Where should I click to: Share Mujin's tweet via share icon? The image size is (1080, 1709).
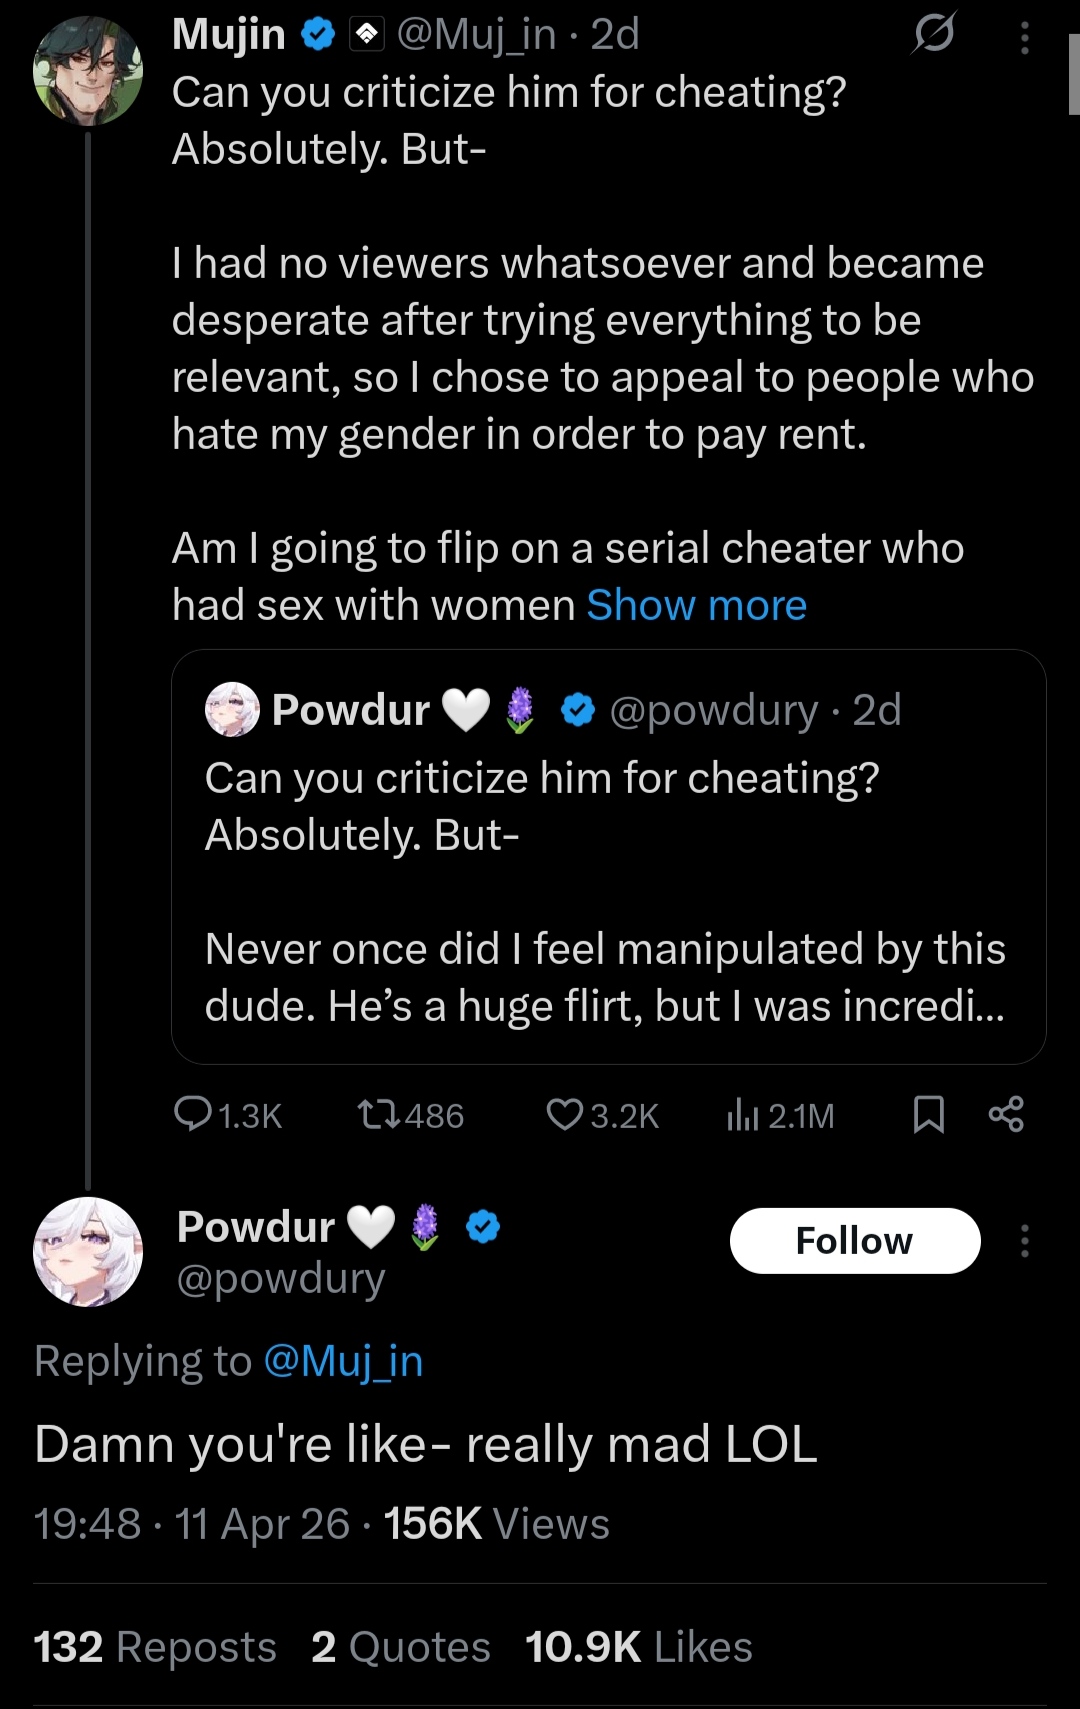coord(1006,1114)
